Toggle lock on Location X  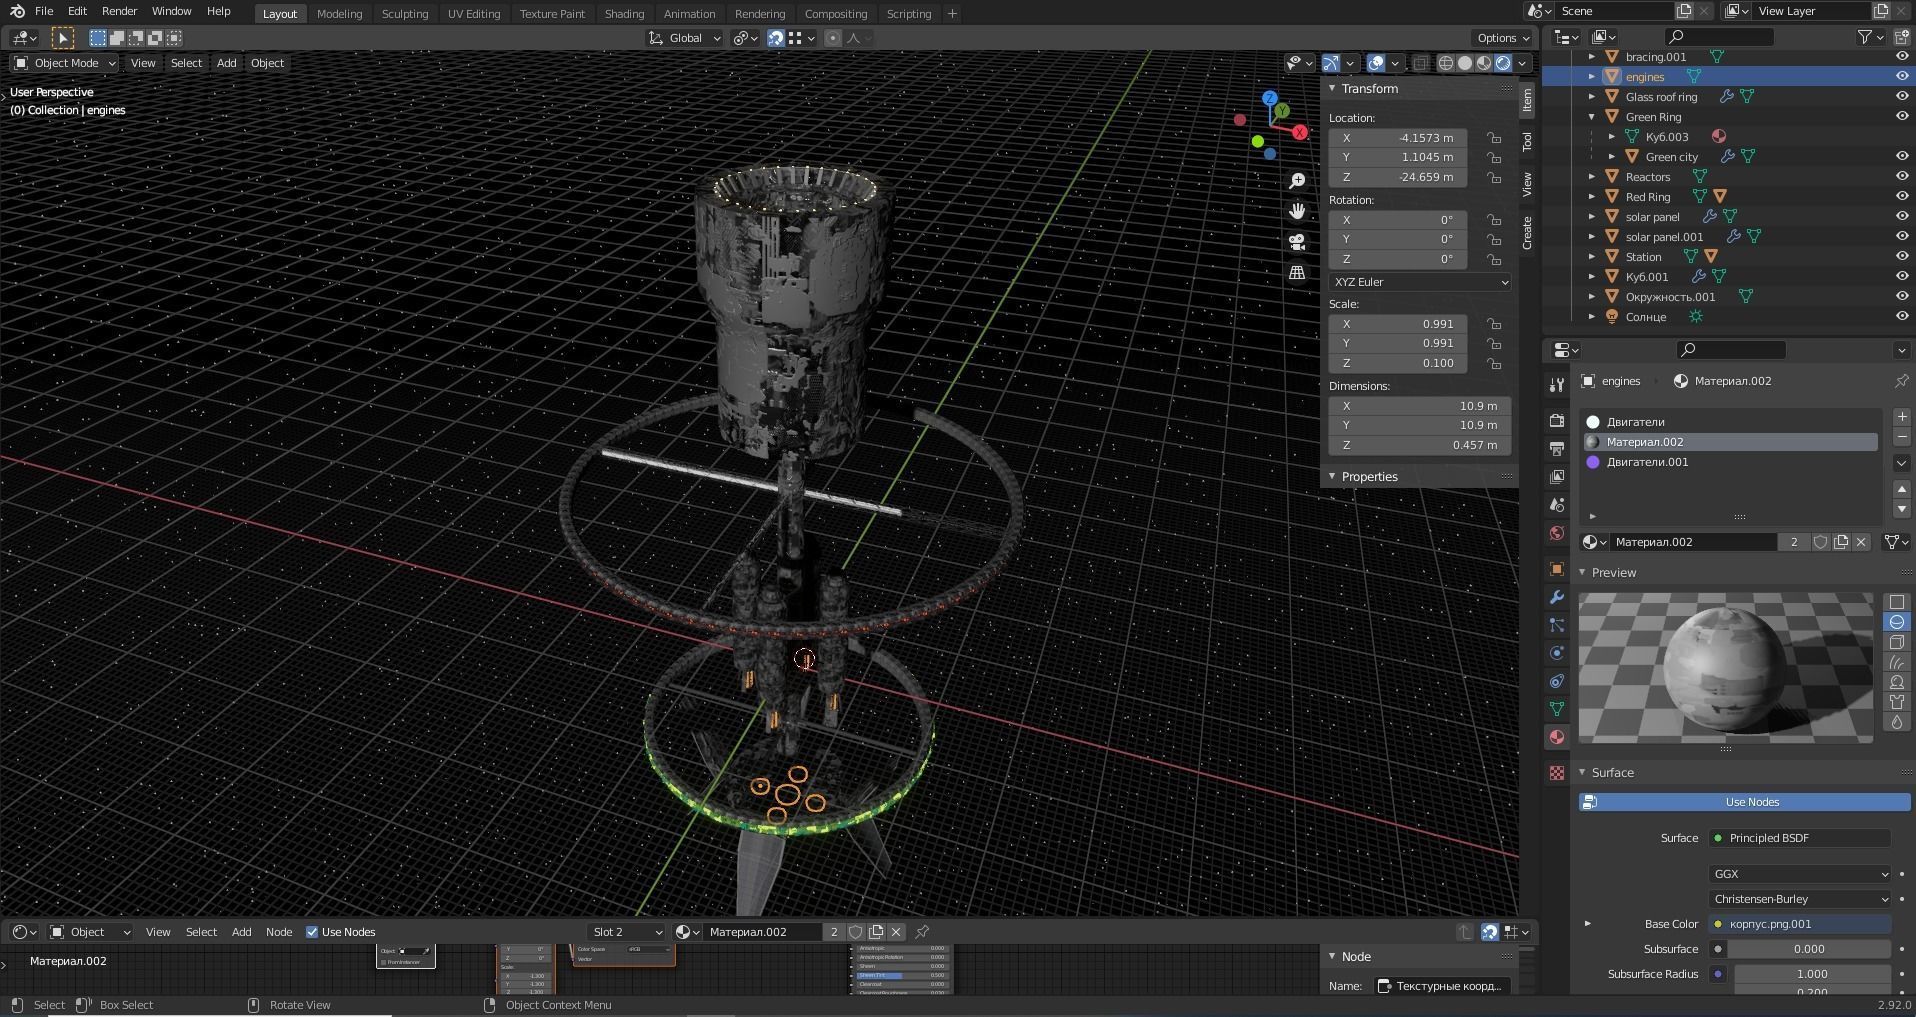[1493, 138]
